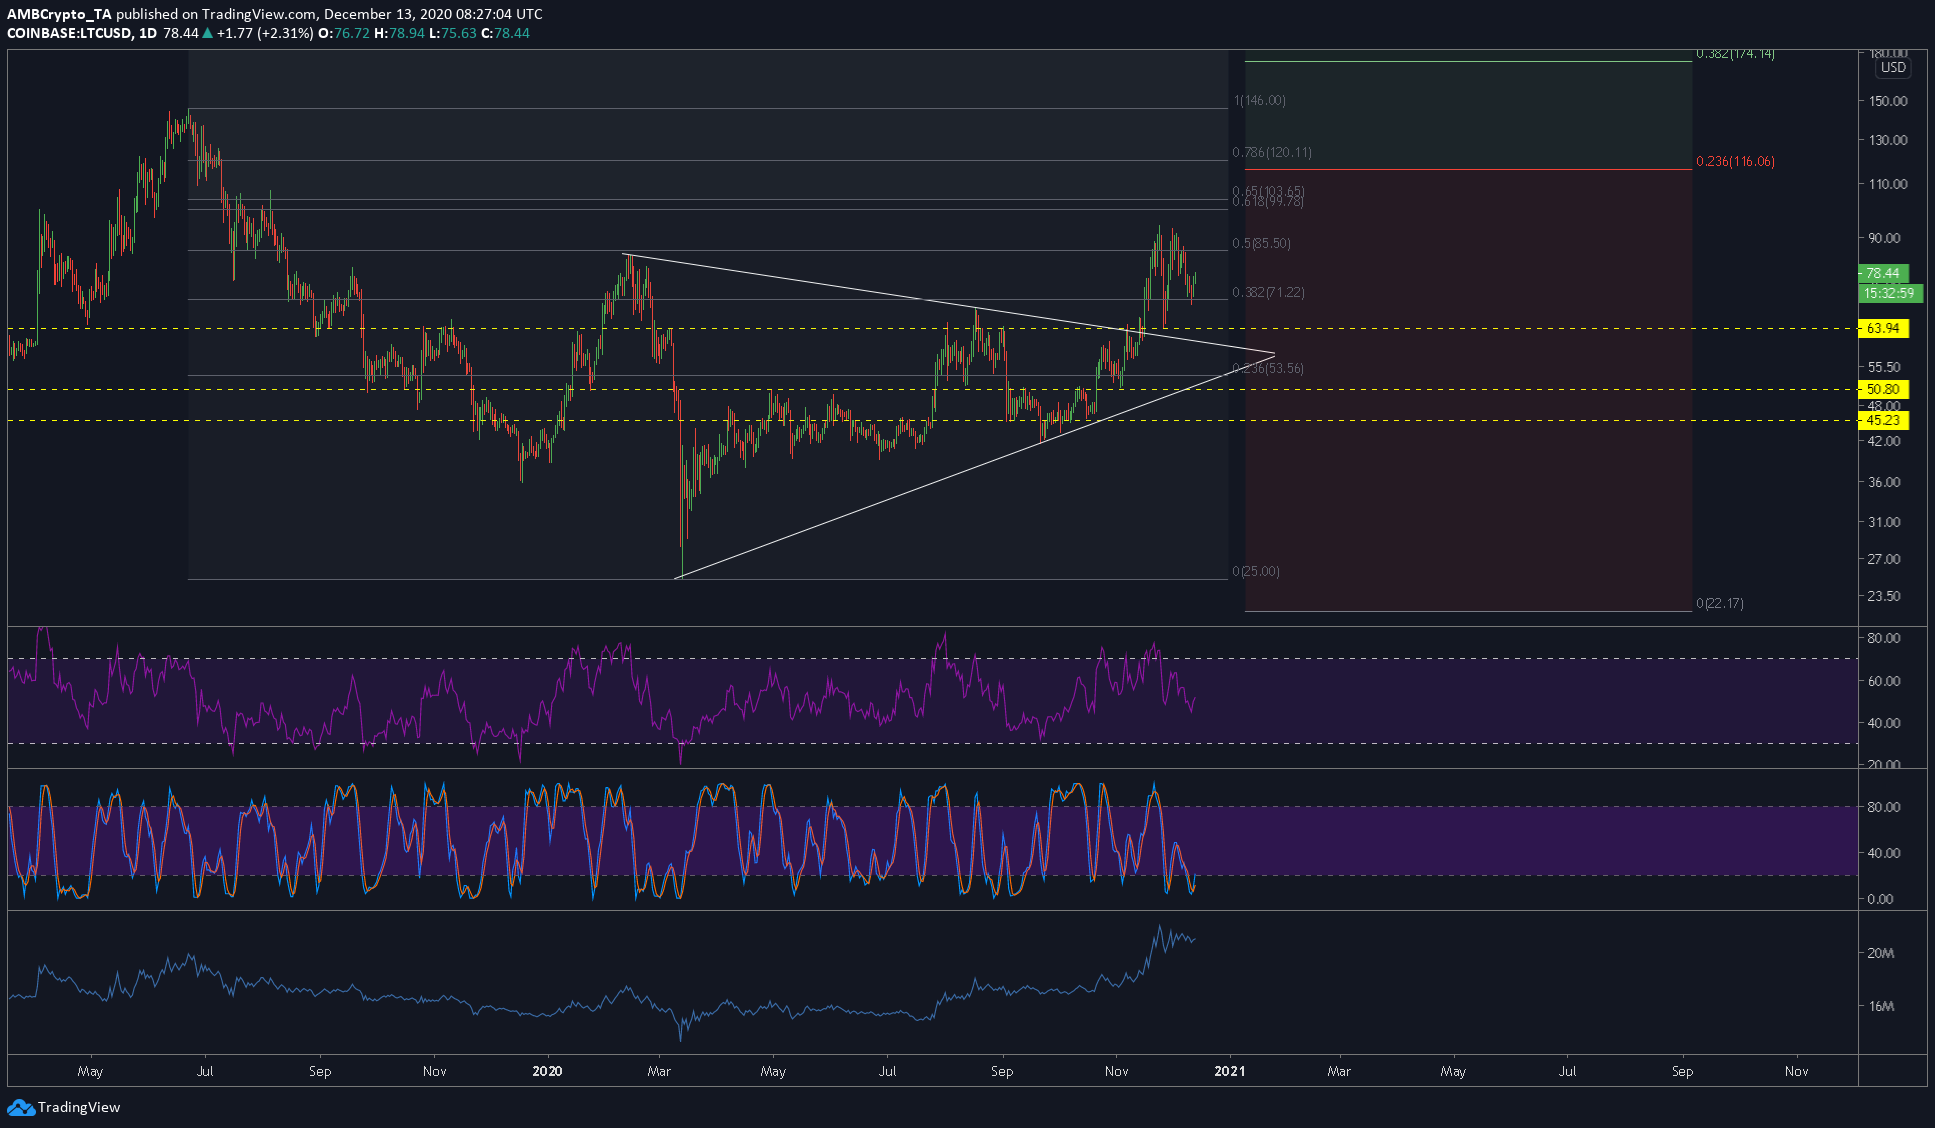The height and width of the screenshot is (1128, 1935).
Task: Click the 0(25.00) Fibonacci base label
Action: (1256, 571)
